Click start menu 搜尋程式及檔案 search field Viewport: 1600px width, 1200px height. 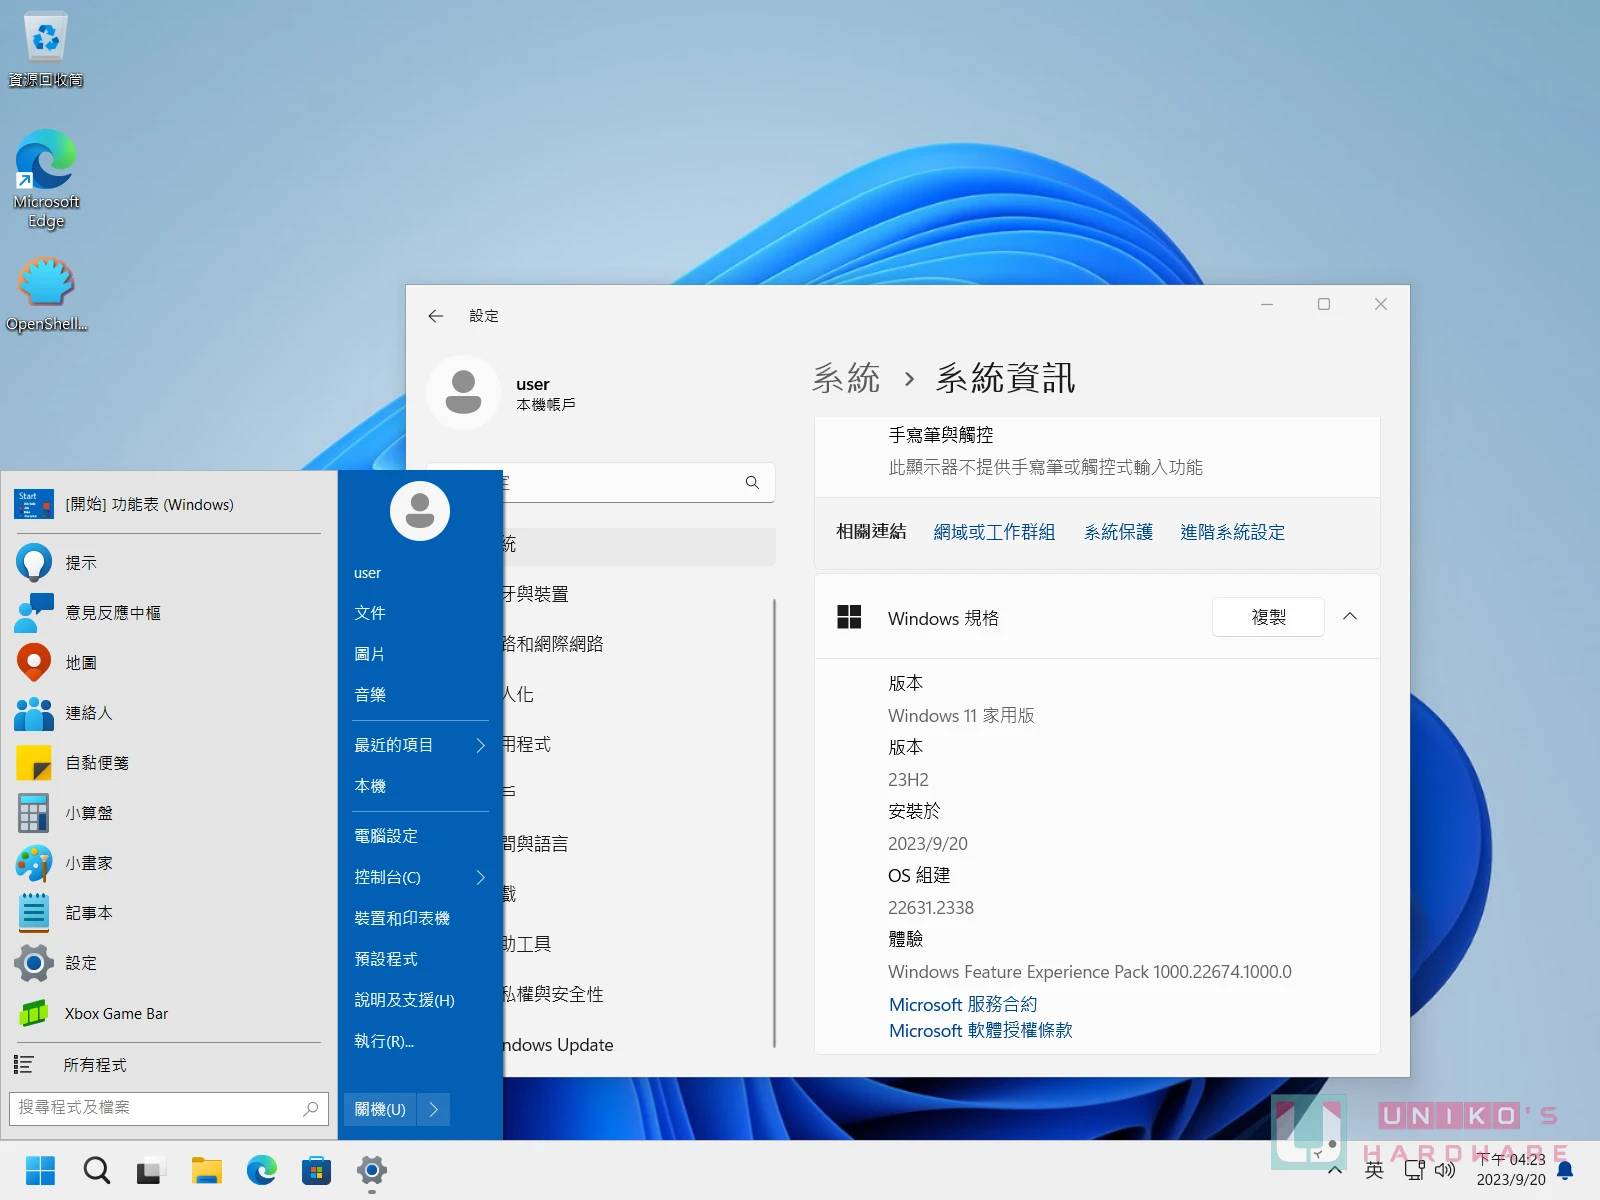(168, 1108)
